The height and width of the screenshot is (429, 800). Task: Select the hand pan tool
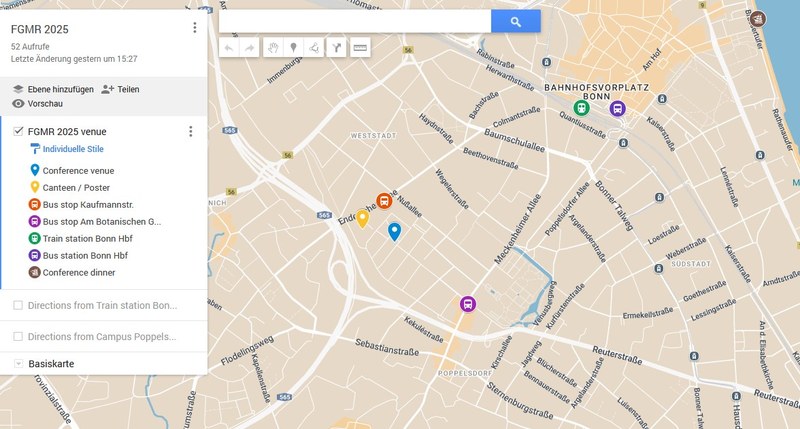[273, 48]
